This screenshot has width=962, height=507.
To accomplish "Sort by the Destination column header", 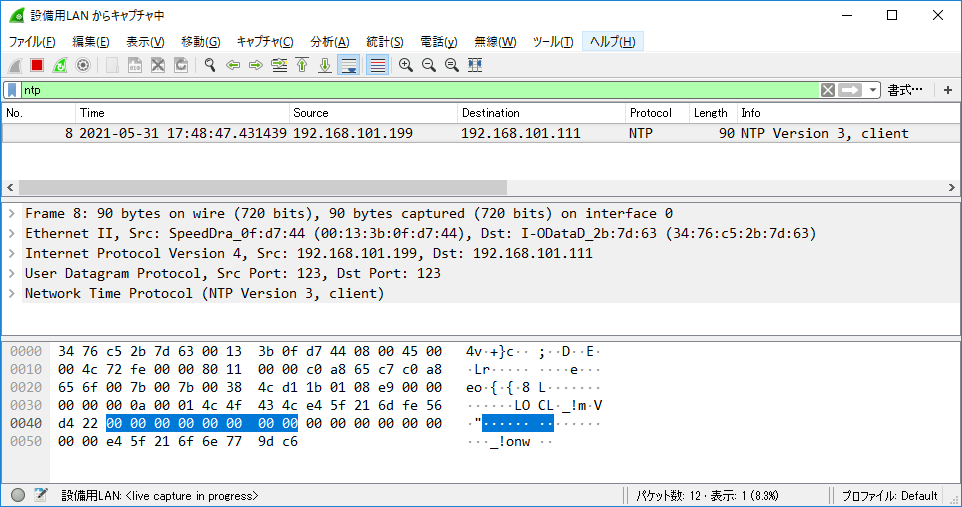I will [x=541, y=113].
